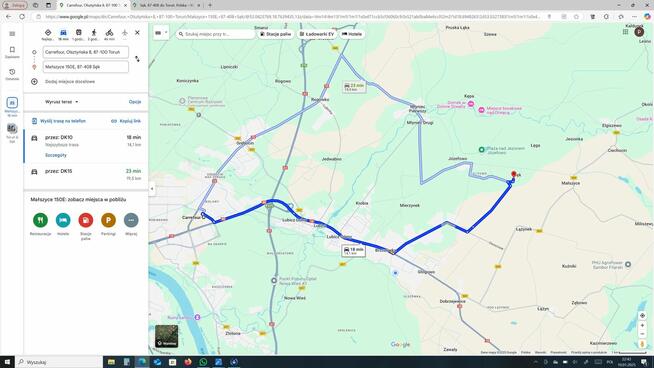Open the Google apps grid
This screenshot has height=368, width=654.
point(625,32)
